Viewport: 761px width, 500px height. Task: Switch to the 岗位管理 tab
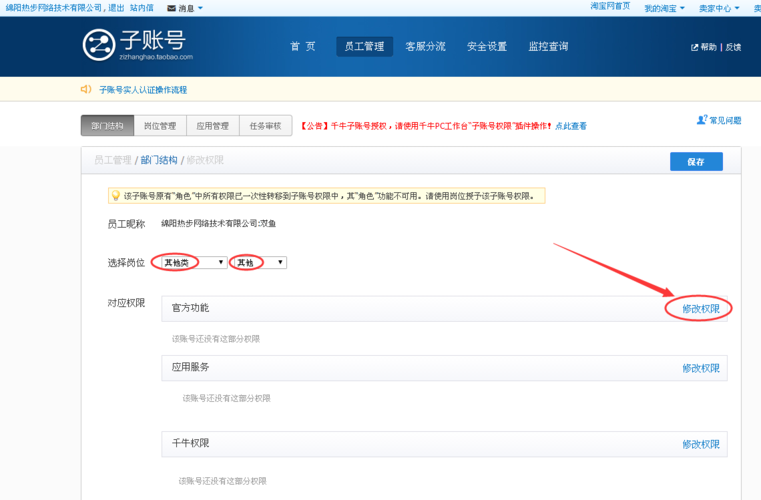[x=160, y=126]
